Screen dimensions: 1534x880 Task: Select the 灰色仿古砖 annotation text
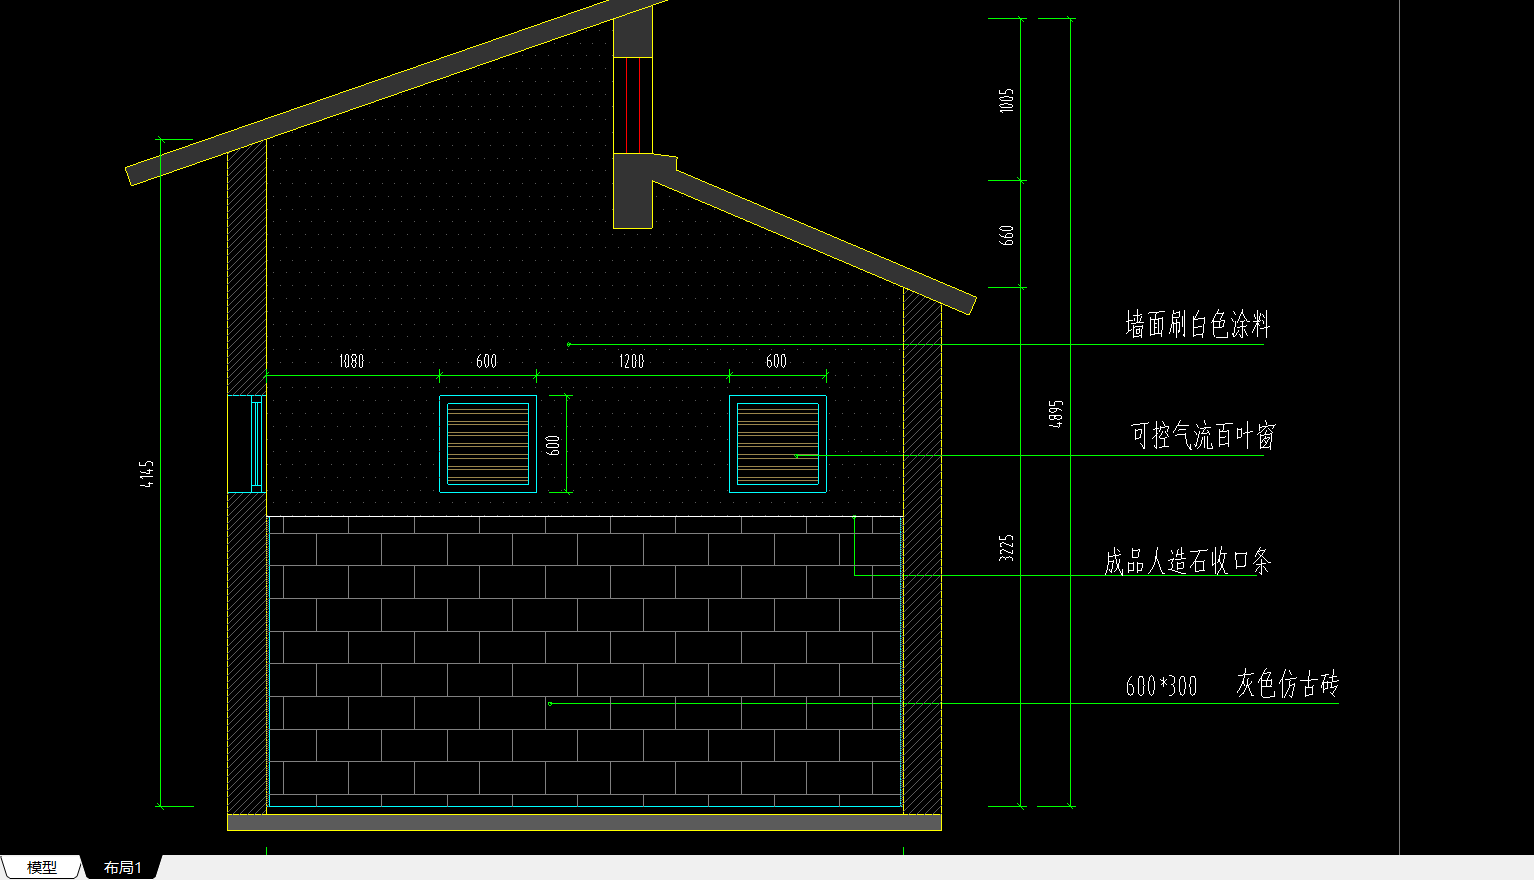tap(1287, 684)
